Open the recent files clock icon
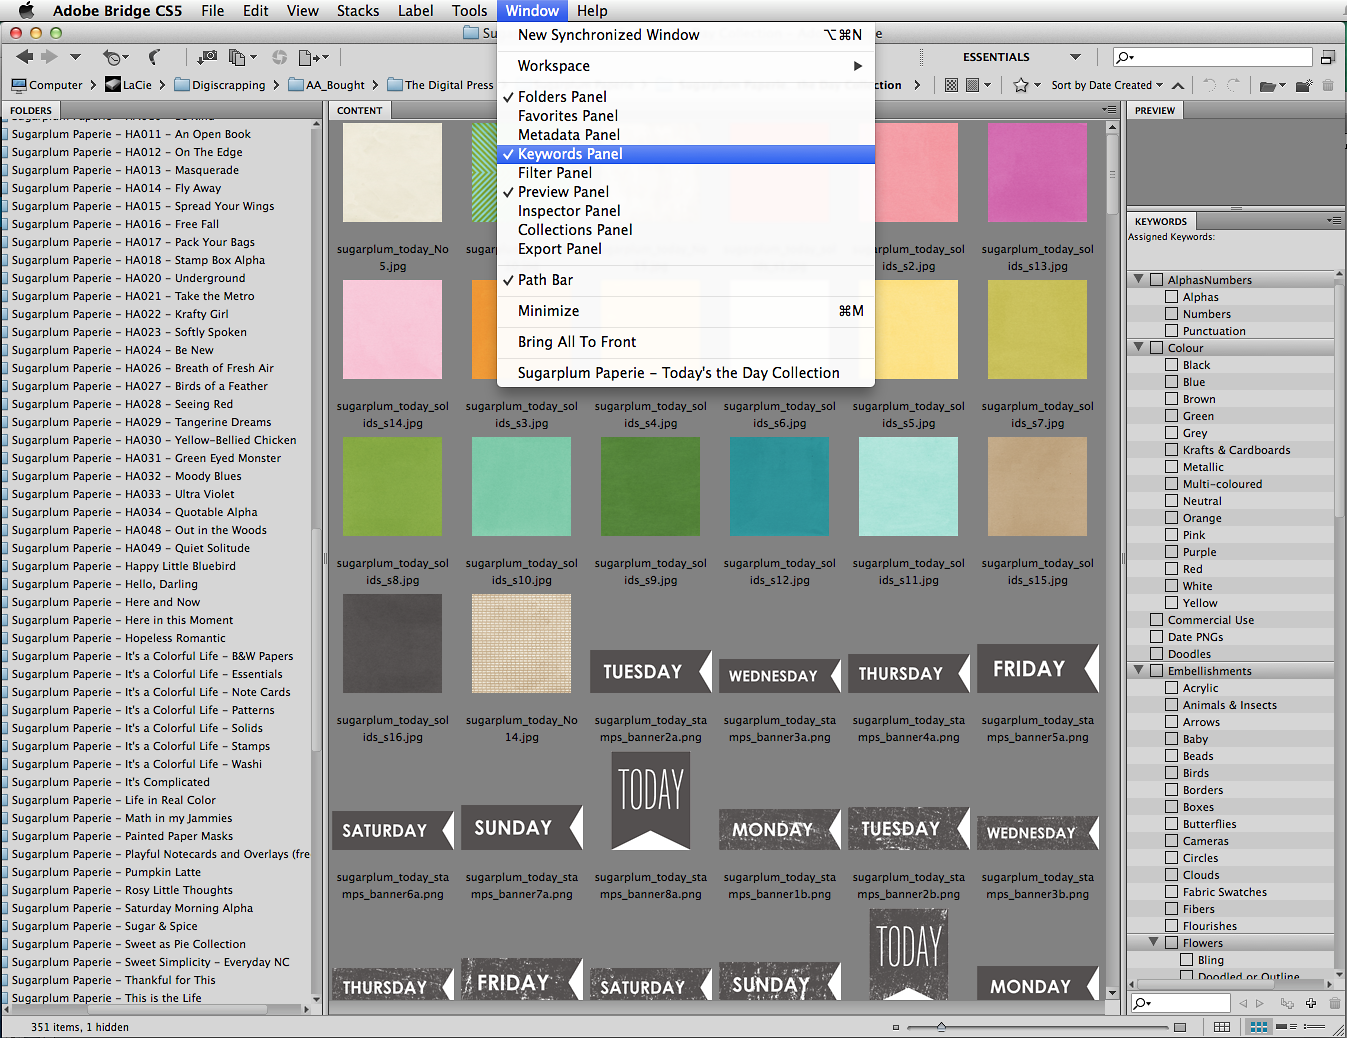The image size is (1347, 1038). coord(115,58)
